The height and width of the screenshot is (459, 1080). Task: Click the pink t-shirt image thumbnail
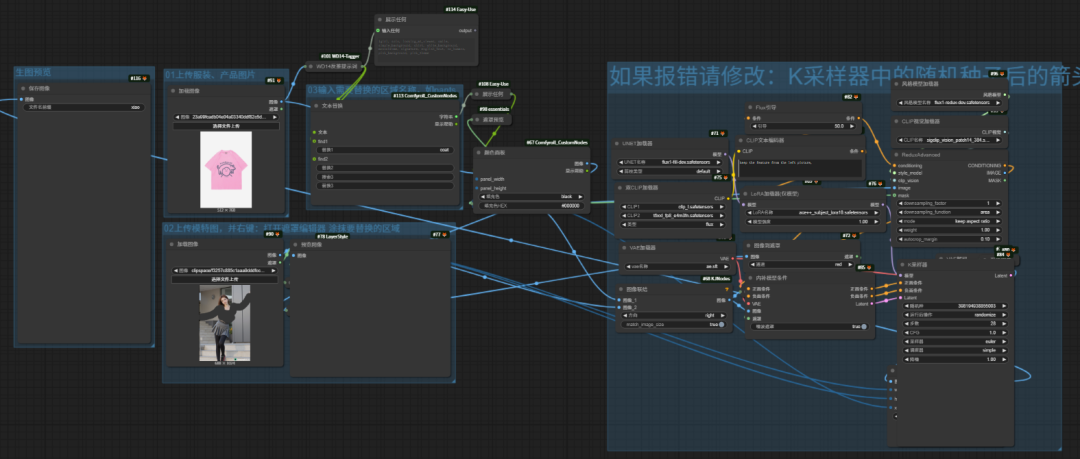[x=226, y=170]
